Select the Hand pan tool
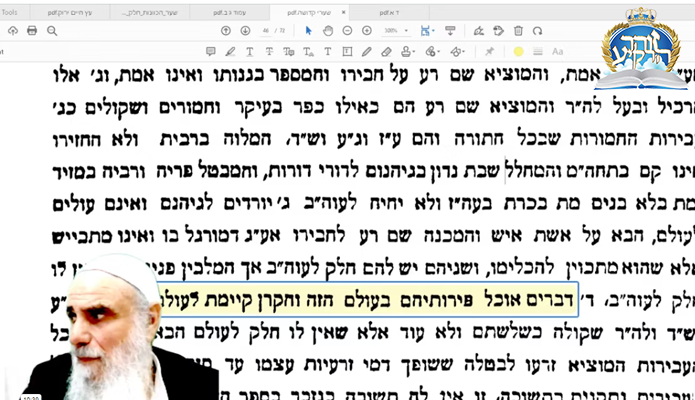This screenshot has width=695, height=400. pyautogui.click(x=329, y=30)
